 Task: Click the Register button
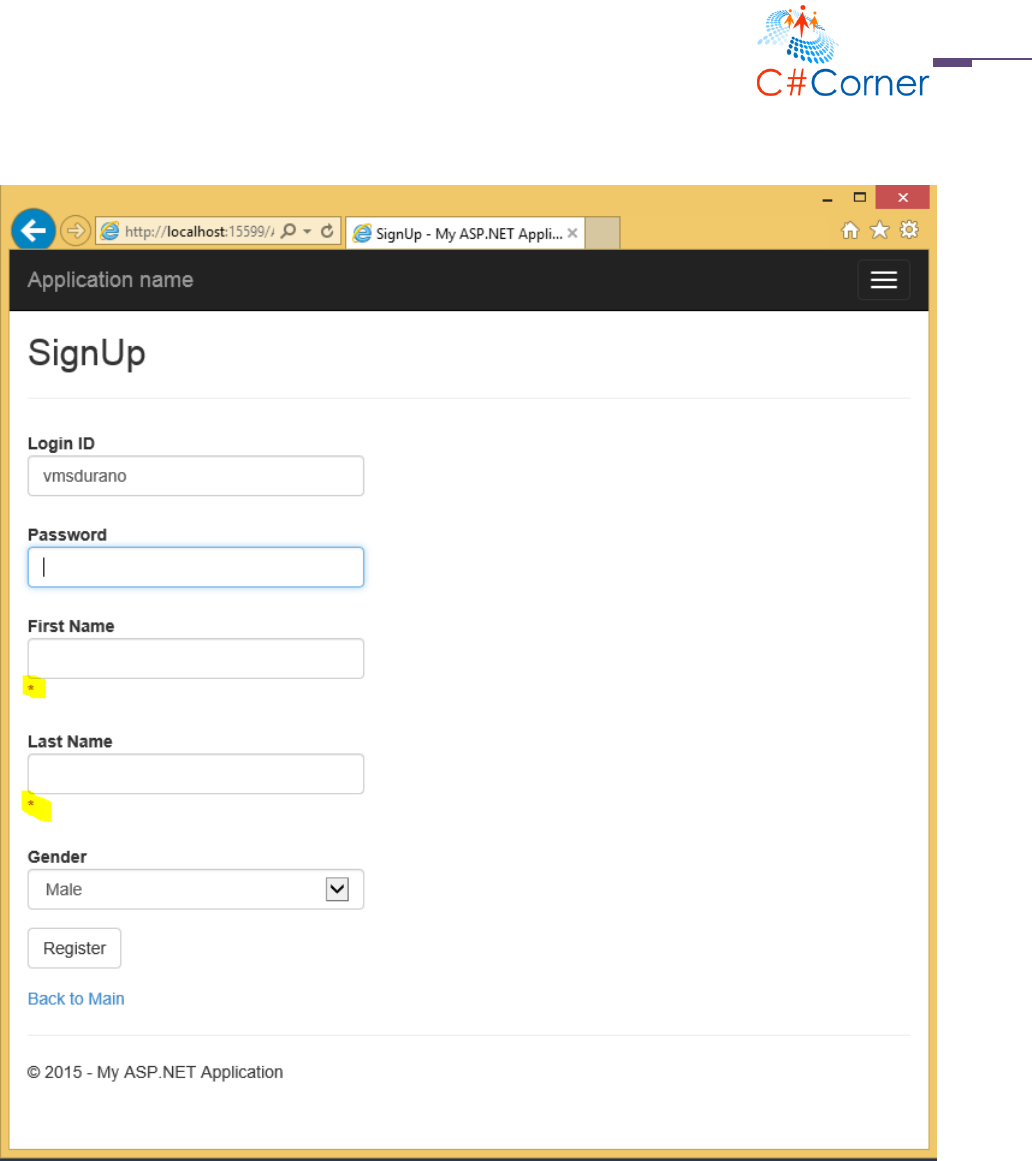pos(74,948)
